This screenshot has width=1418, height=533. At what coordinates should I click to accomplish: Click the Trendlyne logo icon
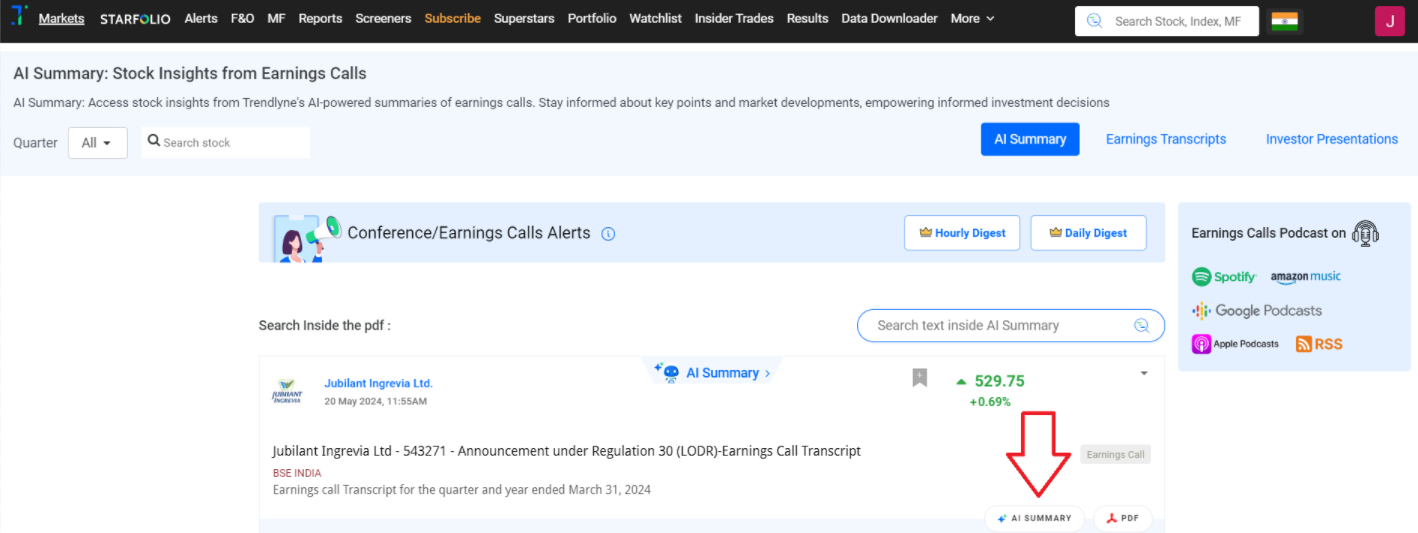[x=19, y=17]
